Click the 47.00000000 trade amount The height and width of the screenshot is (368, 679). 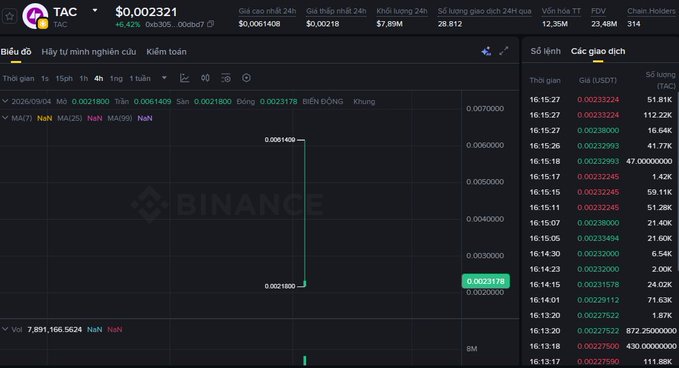click(649, 161)
